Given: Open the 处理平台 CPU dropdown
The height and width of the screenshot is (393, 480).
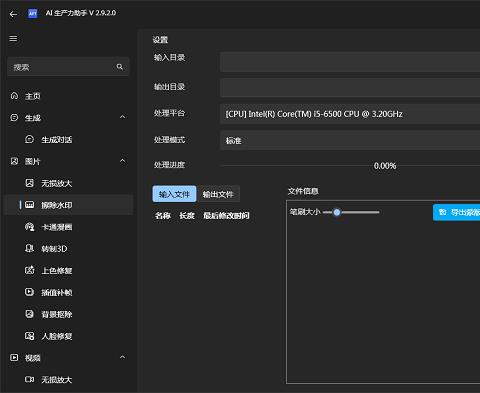Looking at the screenshot, I should tap(350, 114).
